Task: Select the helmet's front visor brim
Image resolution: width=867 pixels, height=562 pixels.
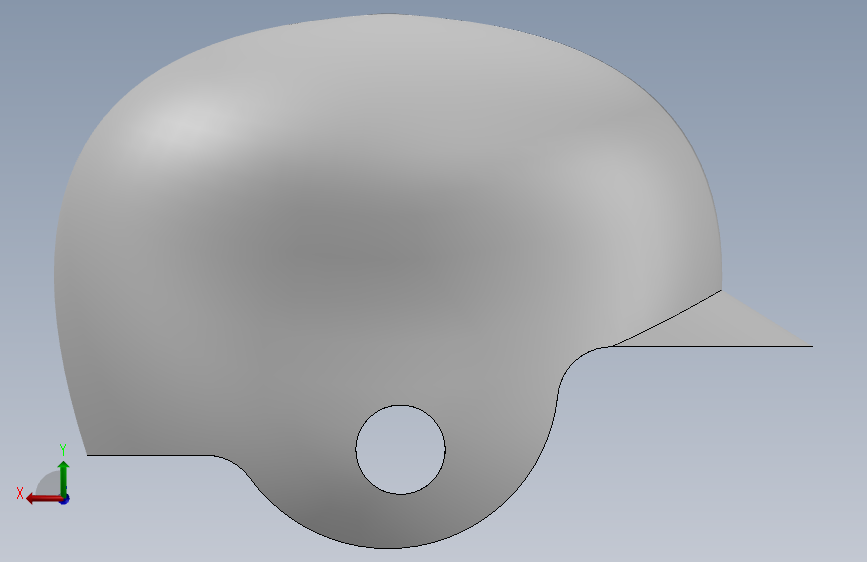Action: click(719, 326)
